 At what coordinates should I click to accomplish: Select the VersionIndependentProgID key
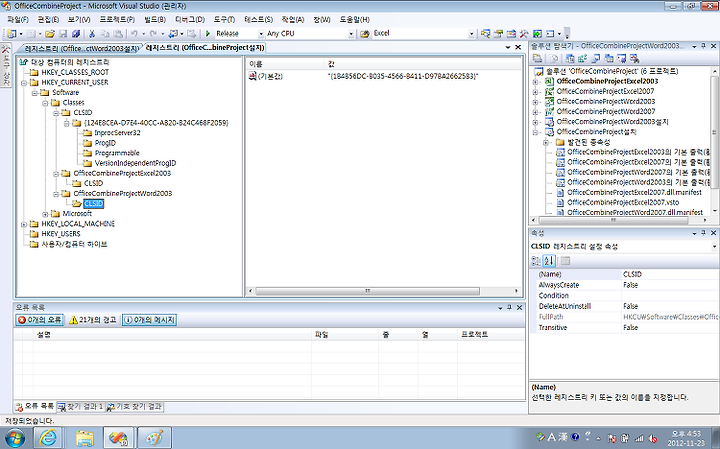[135, 163]
